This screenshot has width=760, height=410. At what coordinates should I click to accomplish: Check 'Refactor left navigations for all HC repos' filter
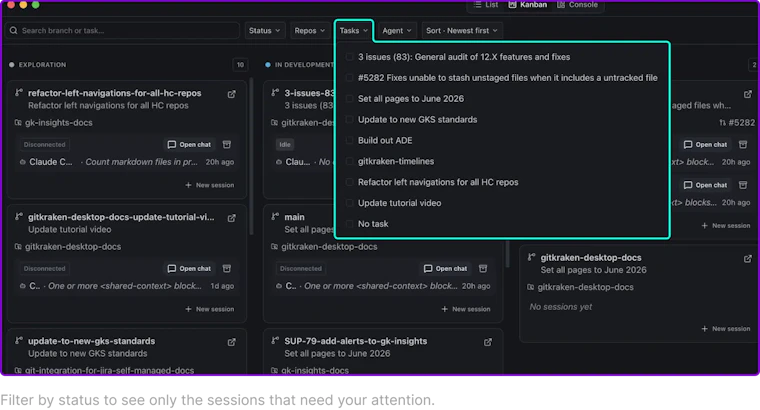(349, 182)
